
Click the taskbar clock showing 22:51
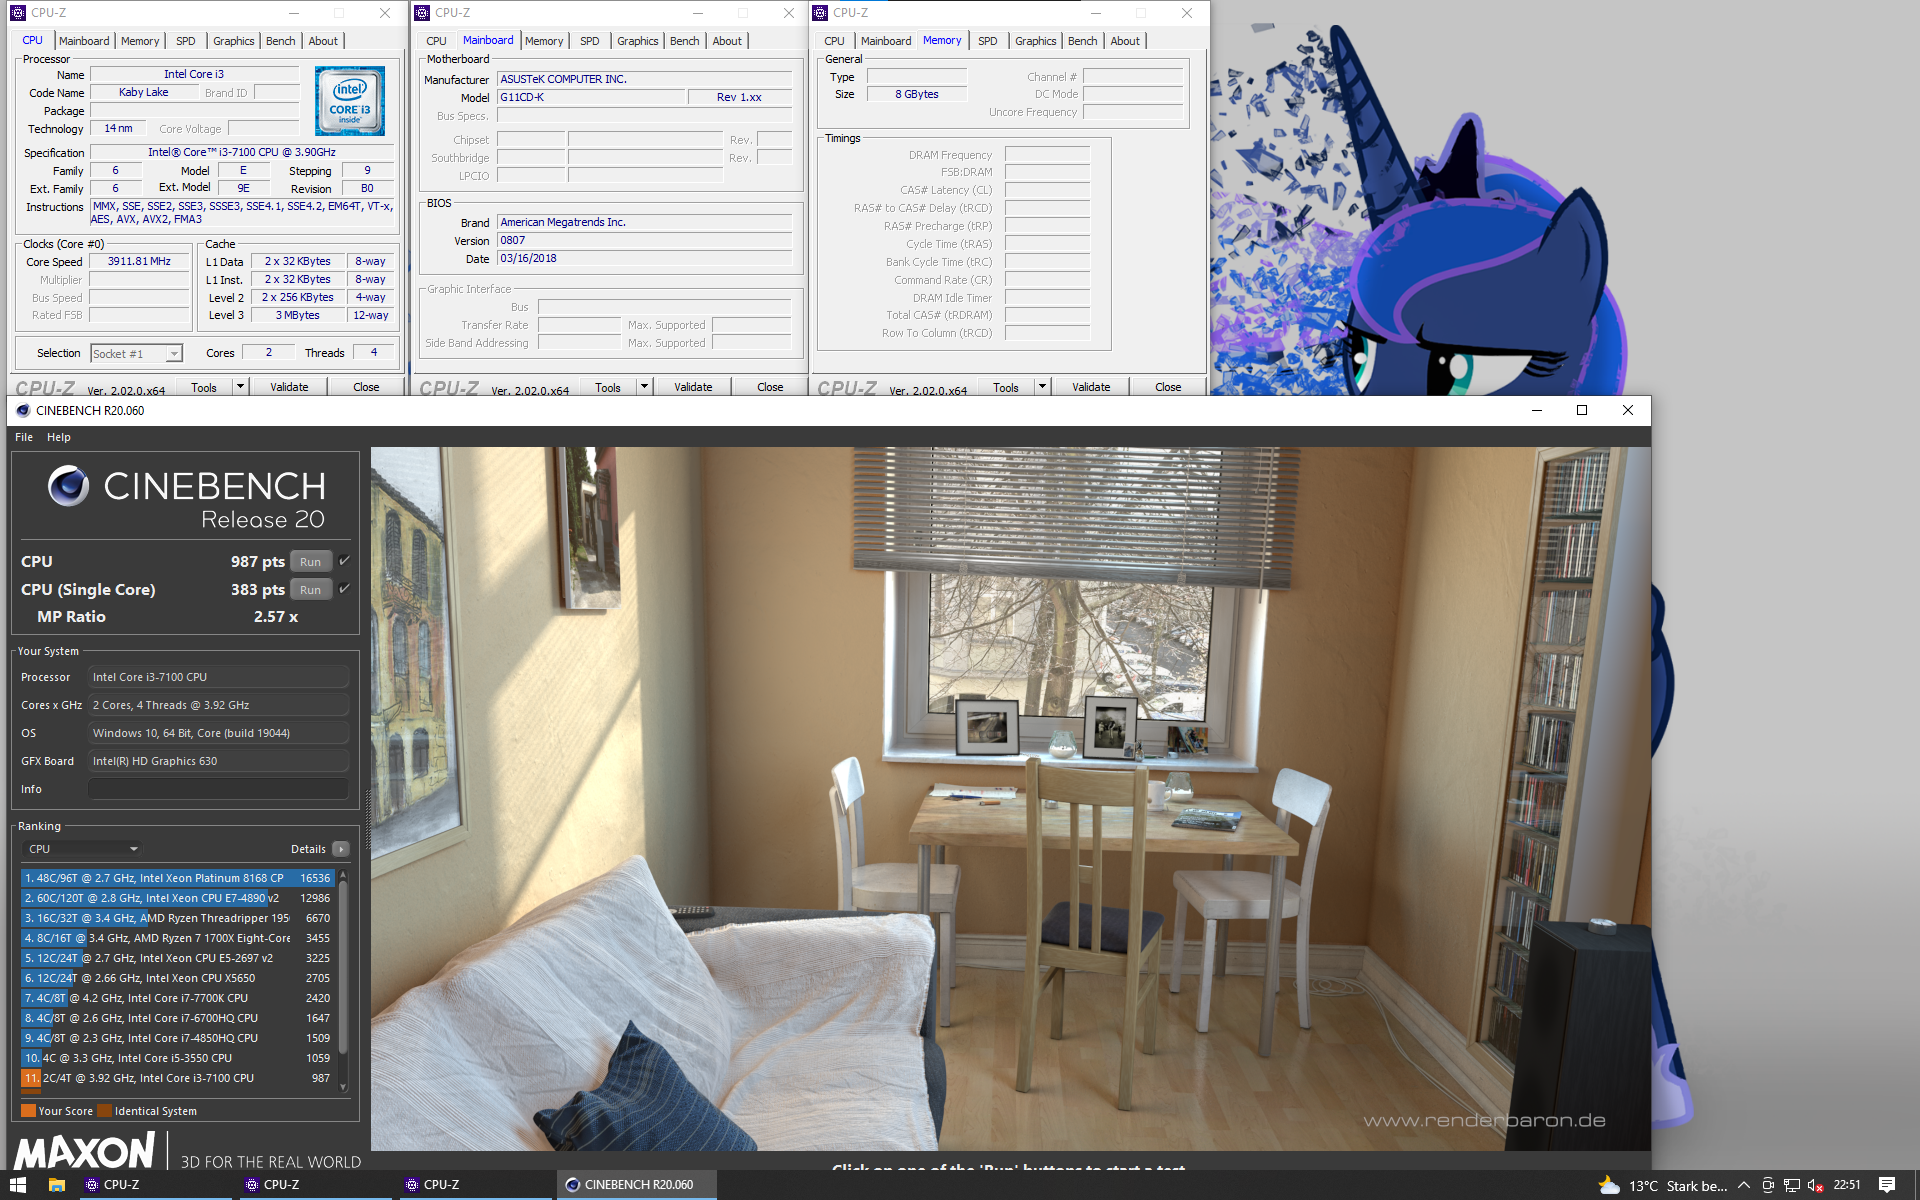1847,1185
